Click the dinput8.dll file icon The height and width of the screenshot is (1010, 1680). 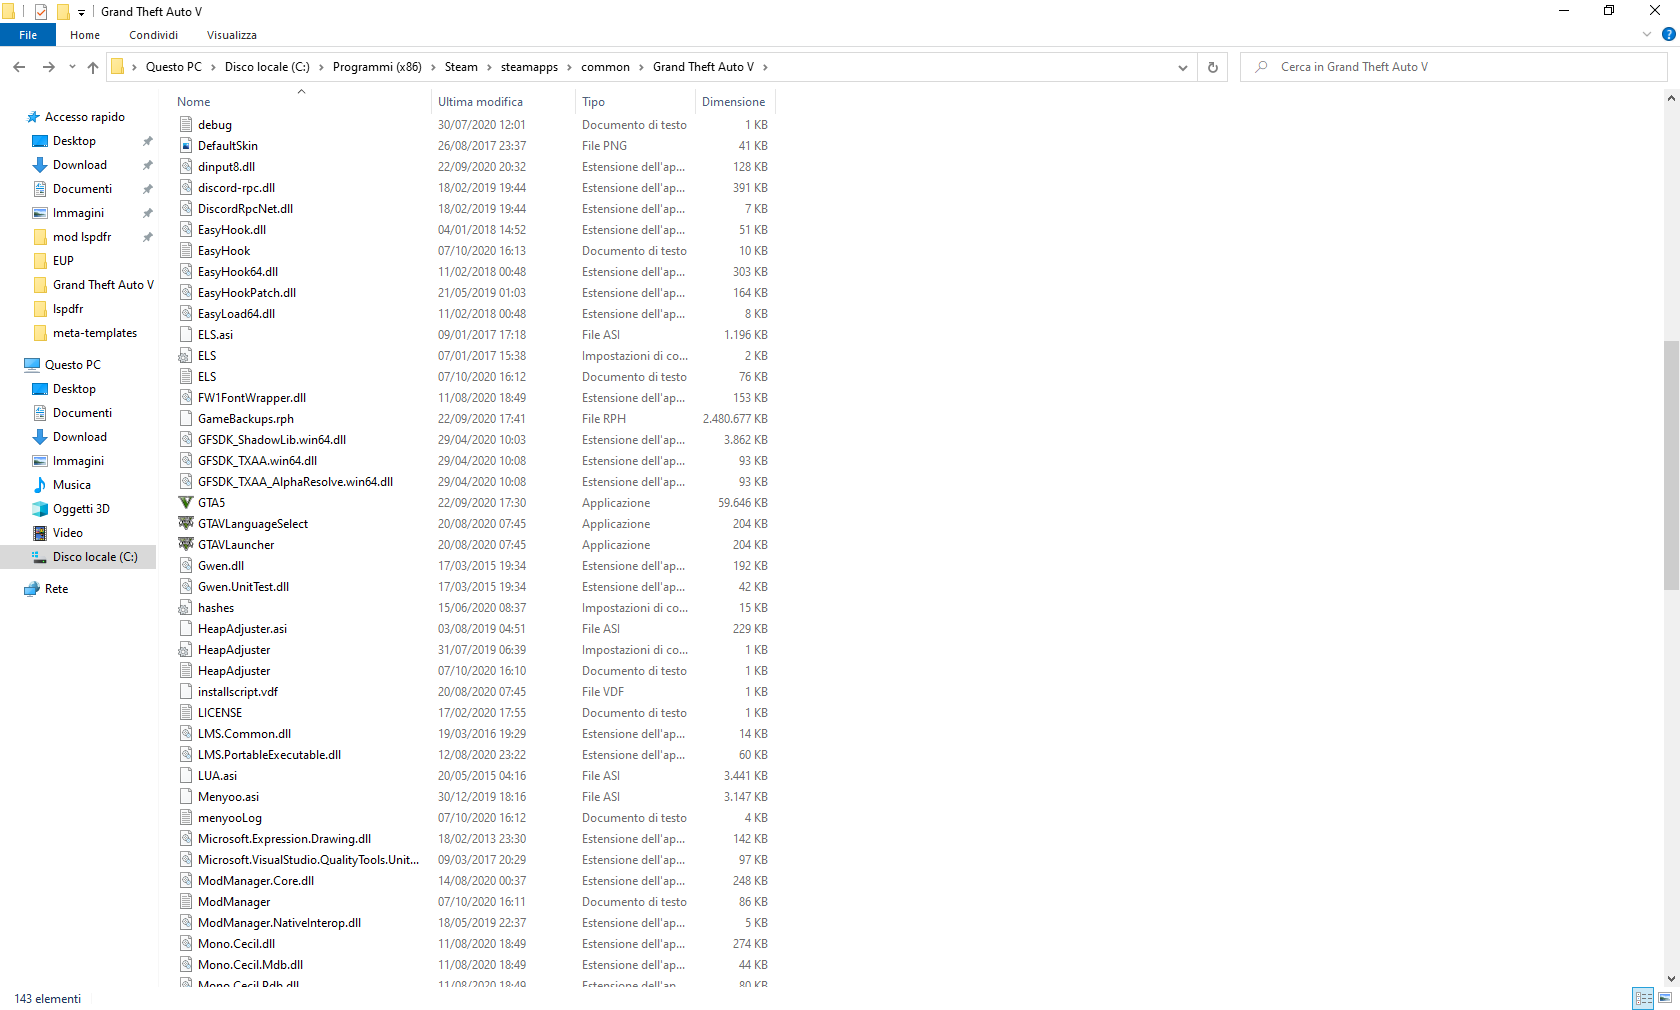186,167
